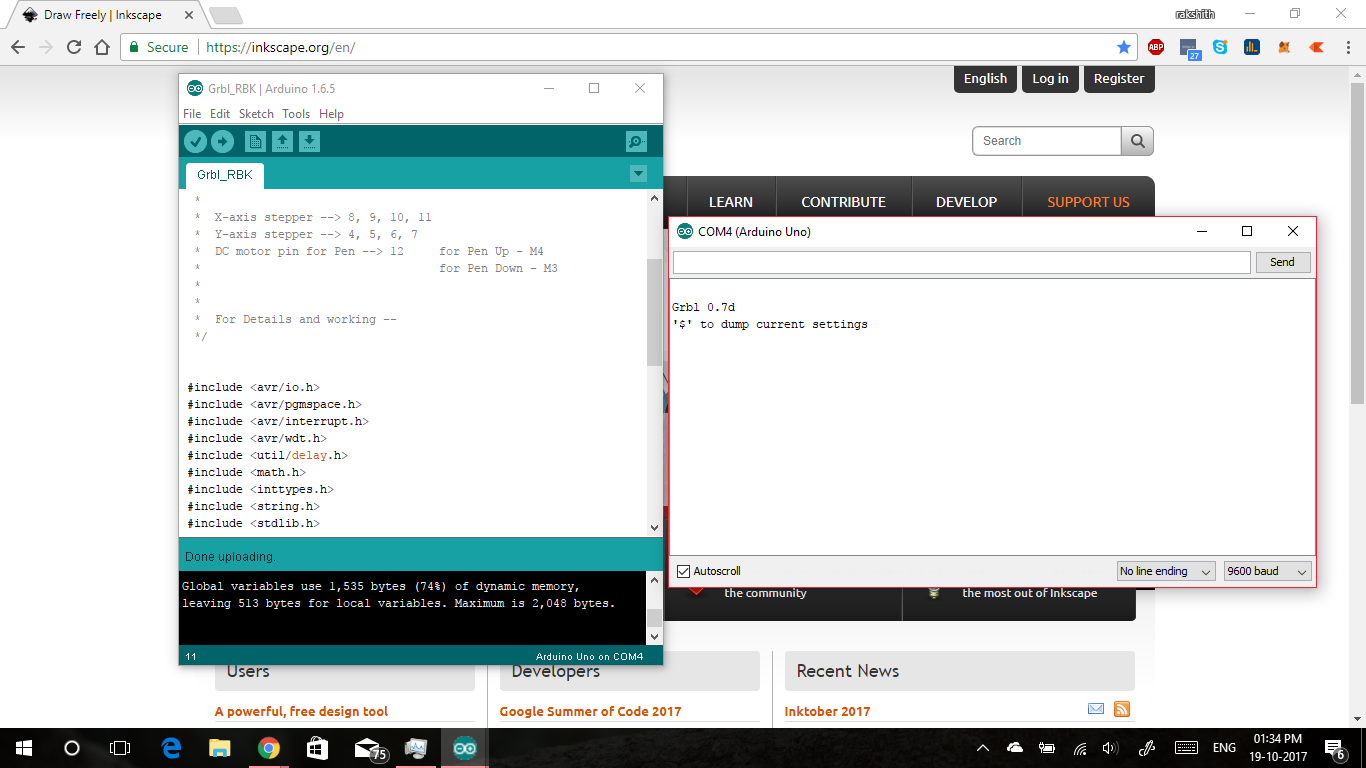This screenshot has width=1366, height=768.
Task: Open the Inktober 2017 news link
Action: coord(827,711)
